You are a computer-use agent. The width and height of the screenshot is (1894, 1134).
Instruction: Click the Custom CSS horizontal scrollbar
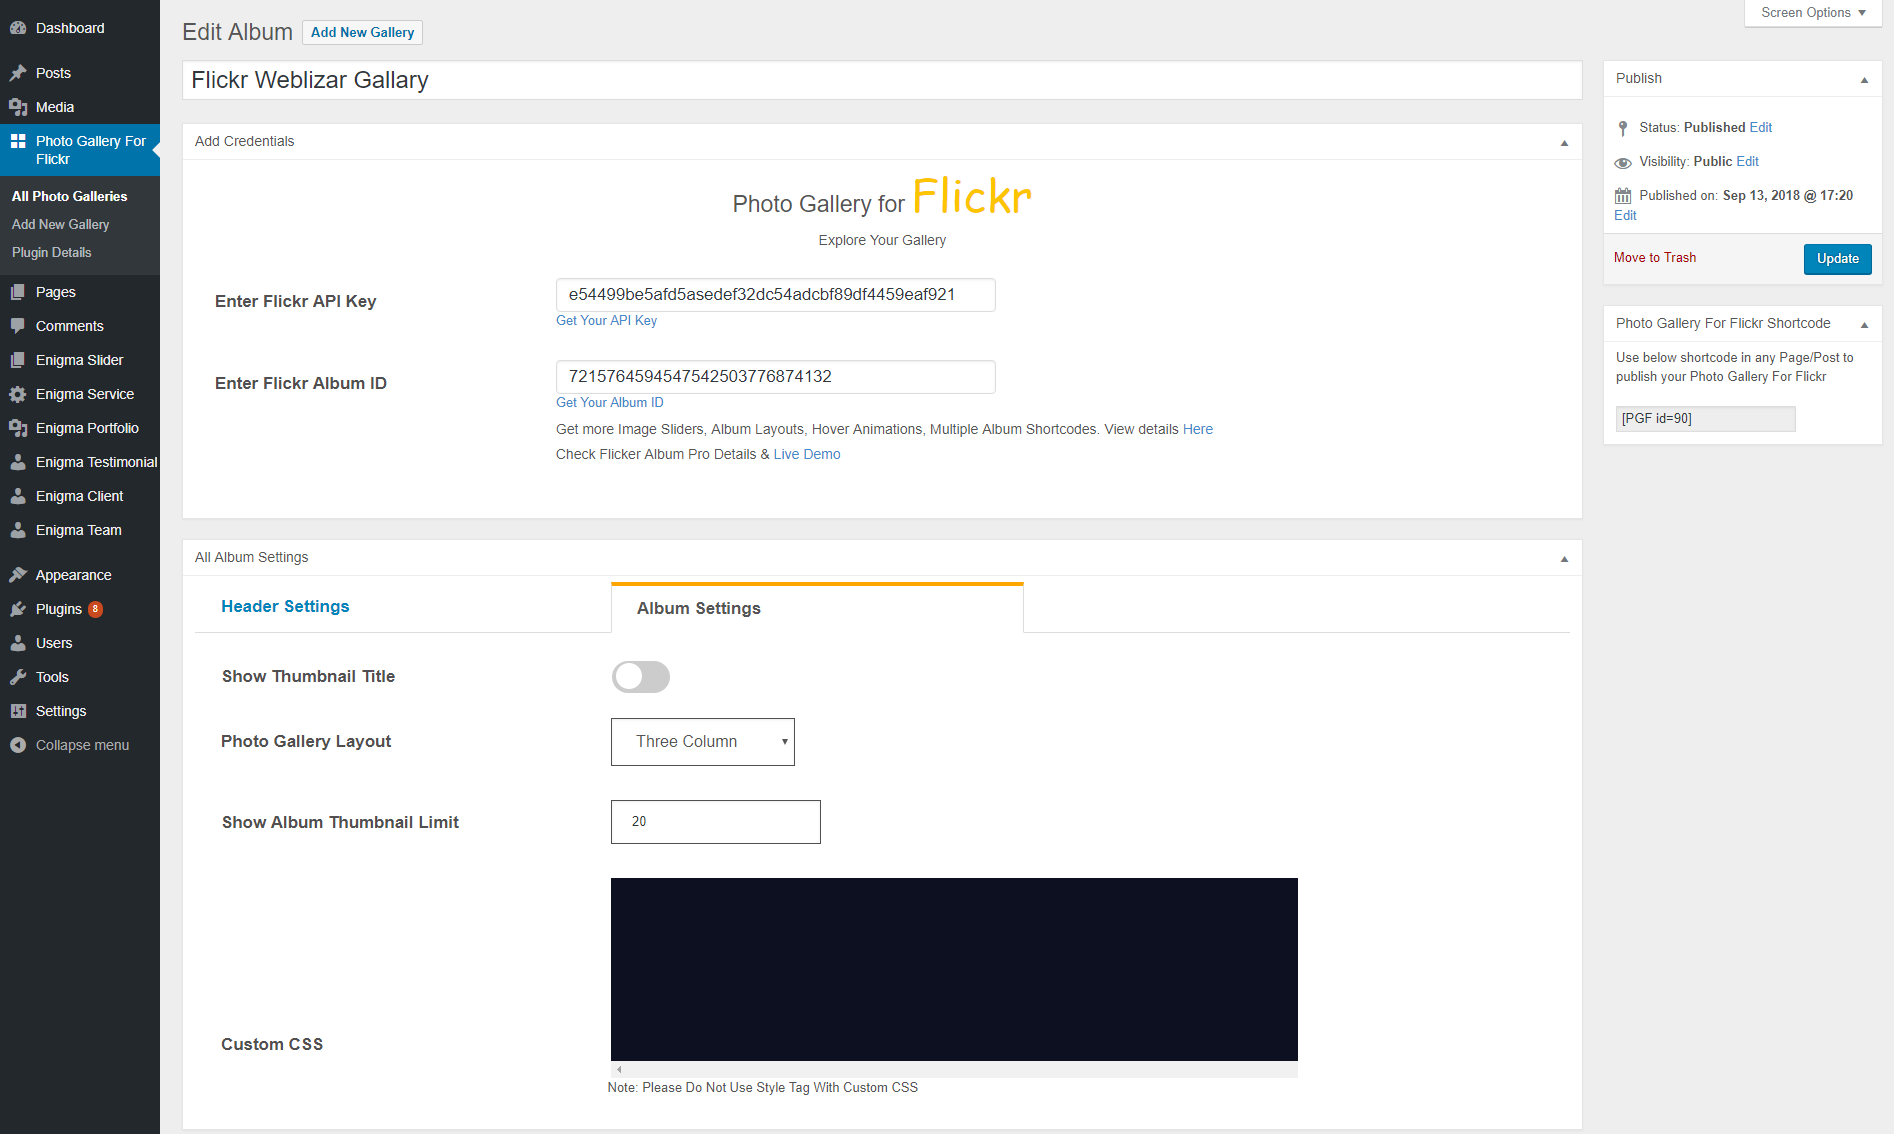tap(954, 1070)
